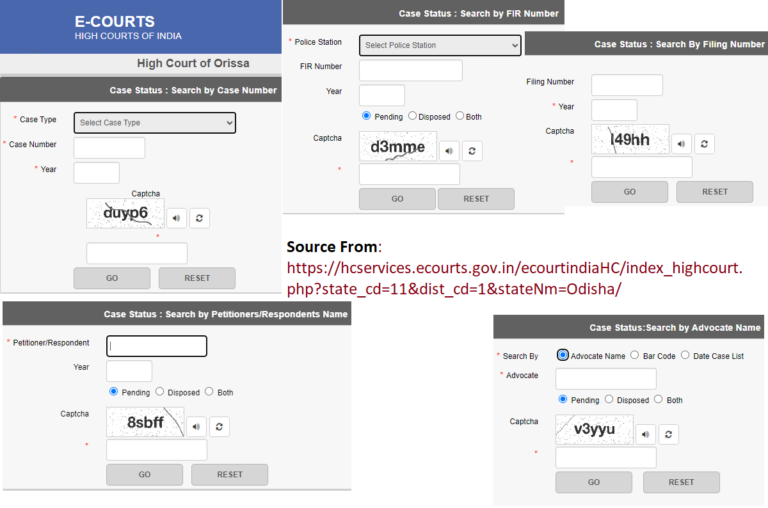Click GO in Search by Case Number
The width and height of the screenshot is (768, 508).
tap(112, 278)
